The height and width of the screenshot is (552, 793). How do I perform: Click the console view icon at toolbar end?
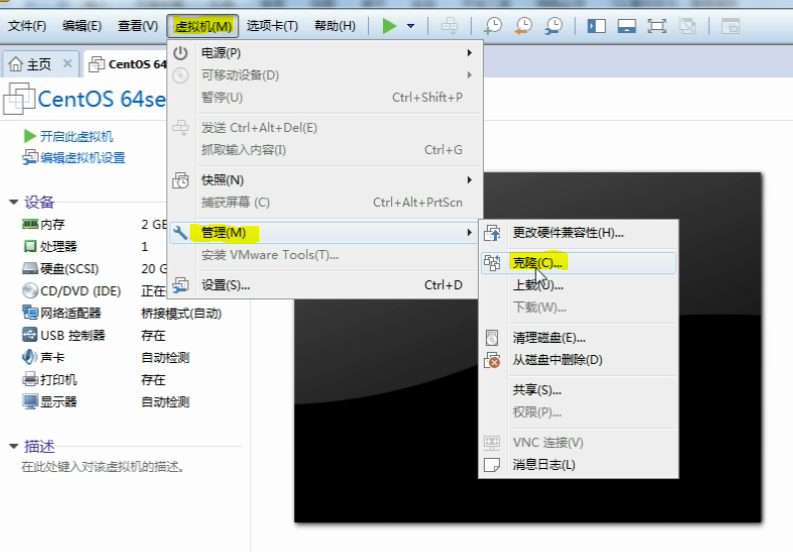pos(730,26)
